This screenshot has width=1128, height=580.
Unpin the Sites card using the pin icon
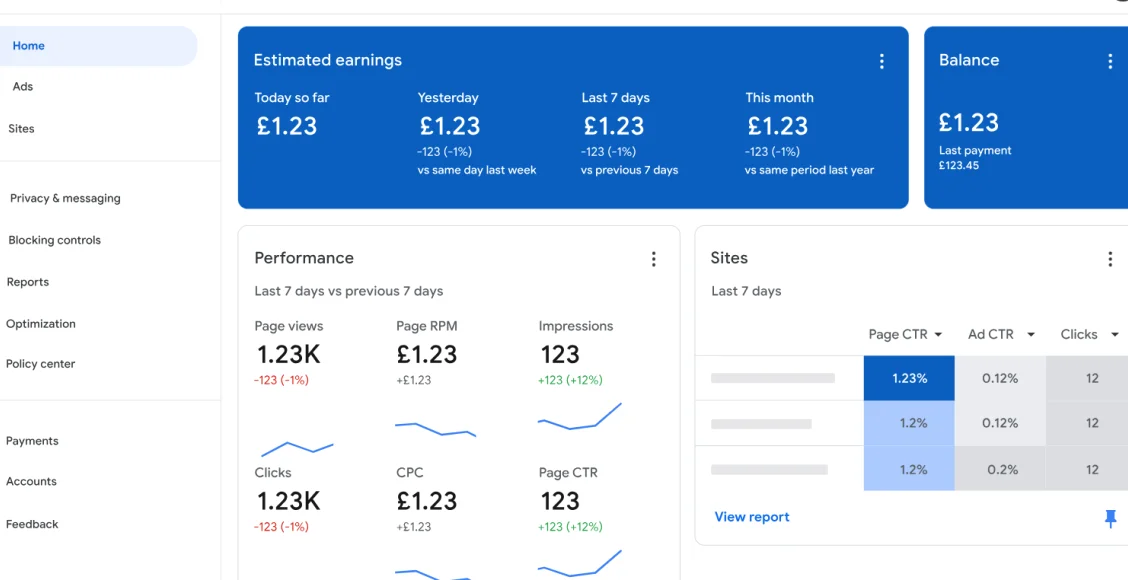pyautogui.click(x=1110, y=518)
